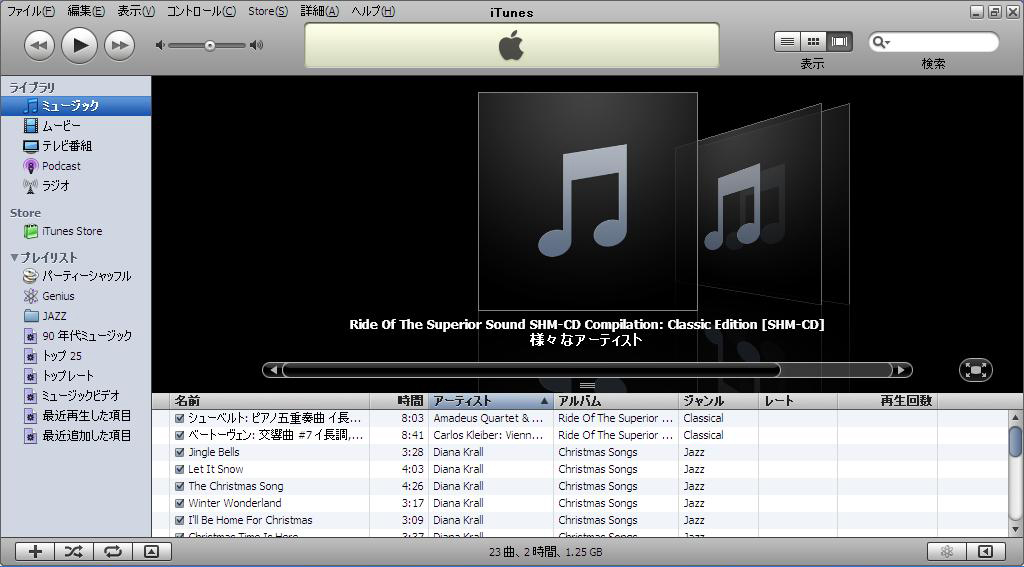Collapse the プレイリスト section triangle
The image size is (1024, 567).
14,257
